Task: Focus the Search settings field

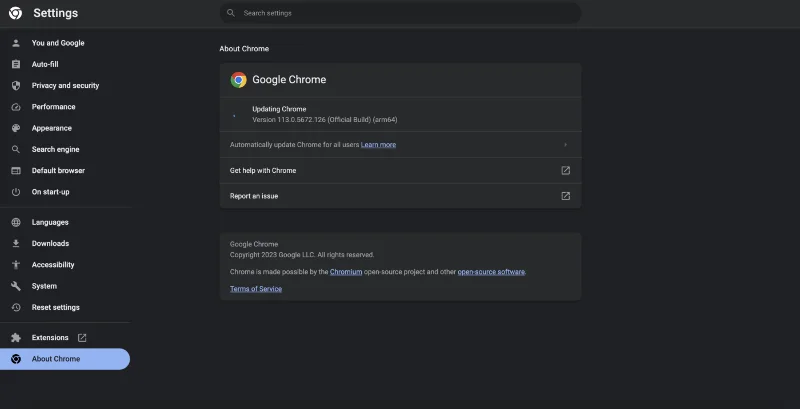Action: coord(401,13)
